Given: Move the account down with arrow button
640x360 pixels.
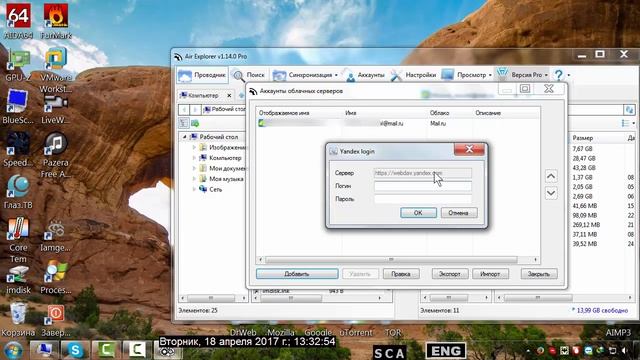Looking at the screenshot, I should (551, 193).
